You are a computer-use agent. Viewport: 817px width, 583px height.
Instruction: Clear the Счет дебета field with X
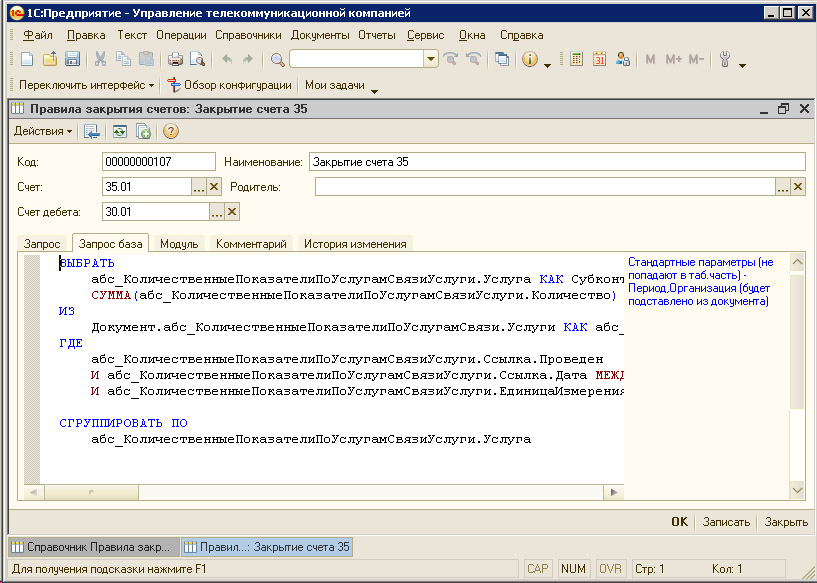[x=232, y=212]
